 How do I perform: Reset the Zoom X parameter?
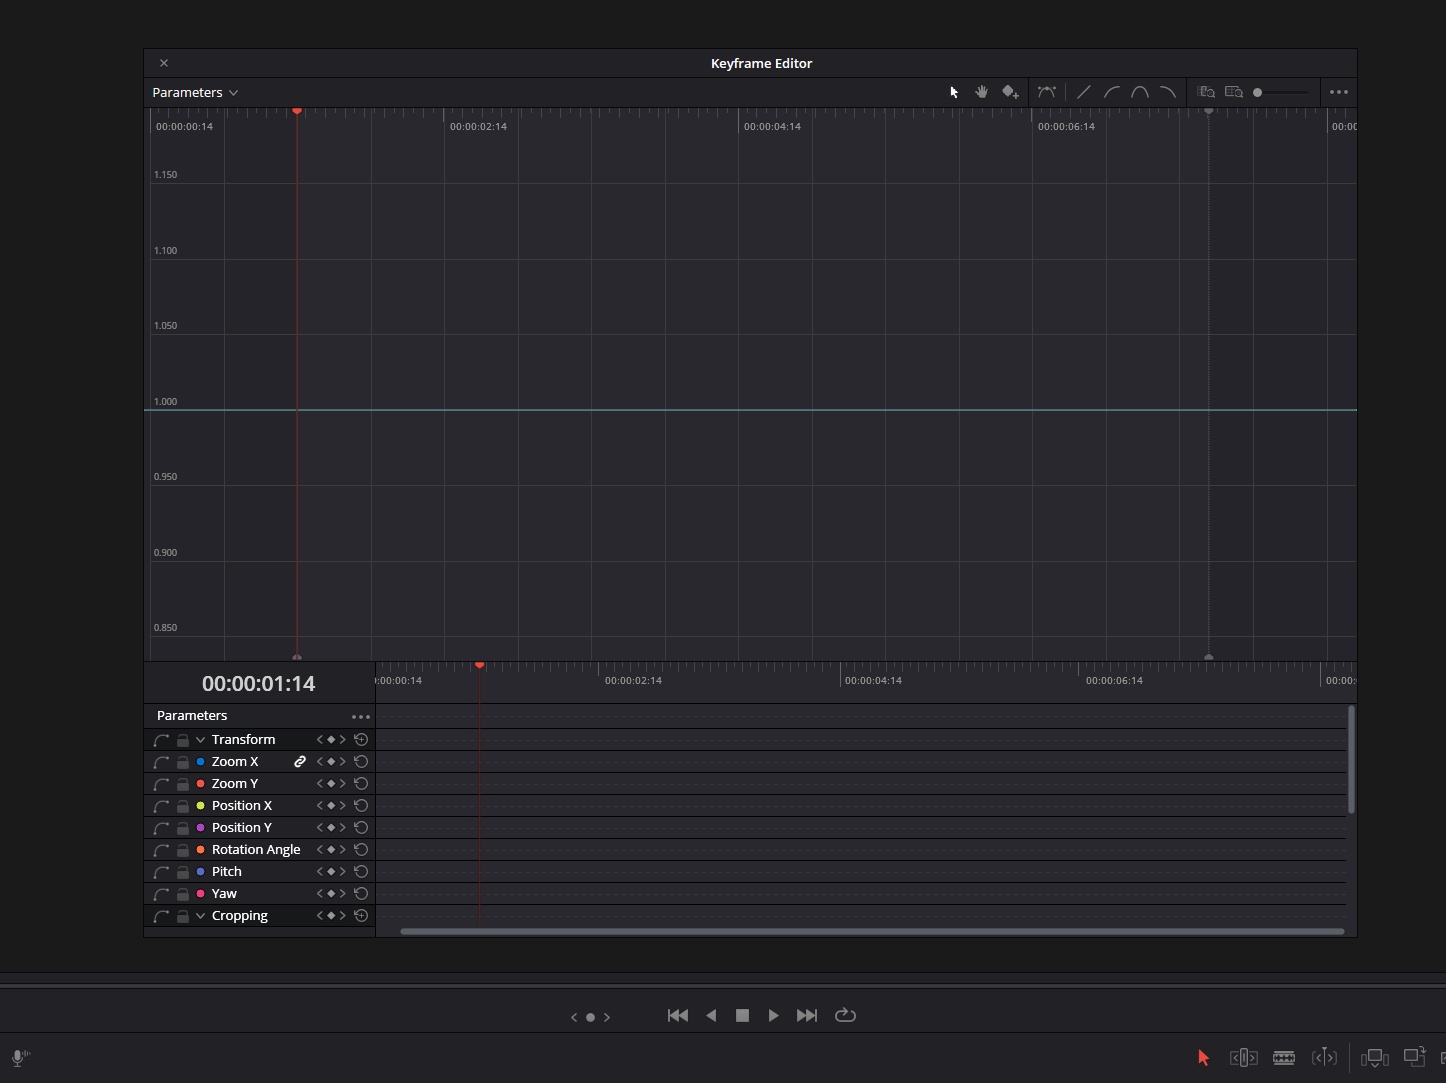tap(361, 762)
